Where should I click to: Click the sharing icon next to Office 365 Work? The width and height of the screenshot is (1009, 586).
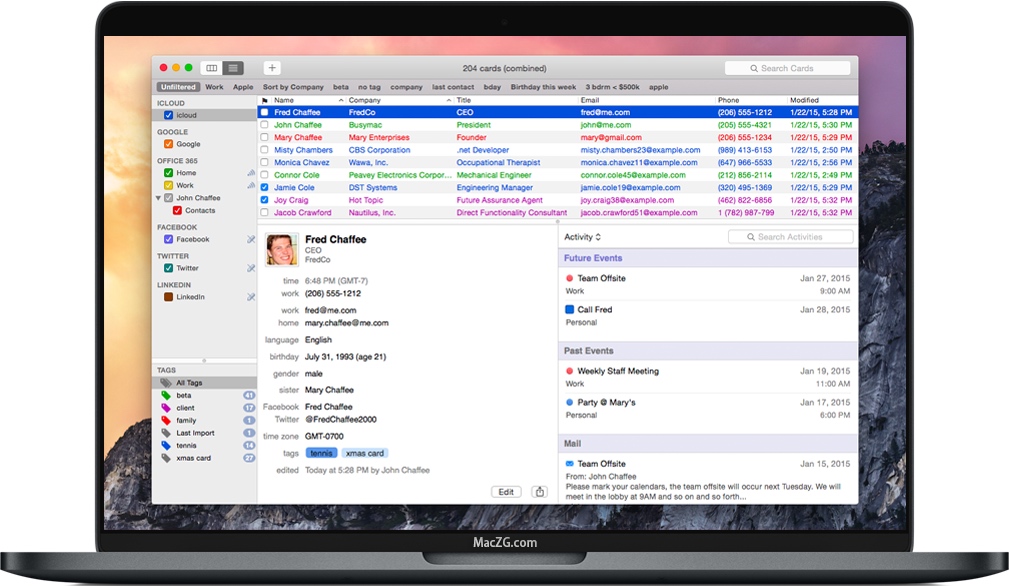(x=251, y=185)
